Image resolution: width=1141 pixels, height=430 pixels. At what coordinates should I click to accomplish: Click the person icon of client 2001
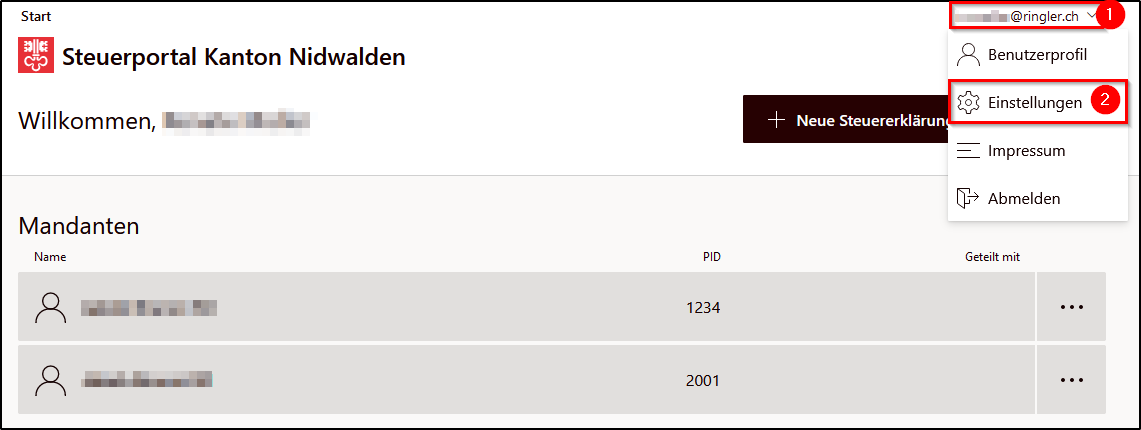[51, 380]
